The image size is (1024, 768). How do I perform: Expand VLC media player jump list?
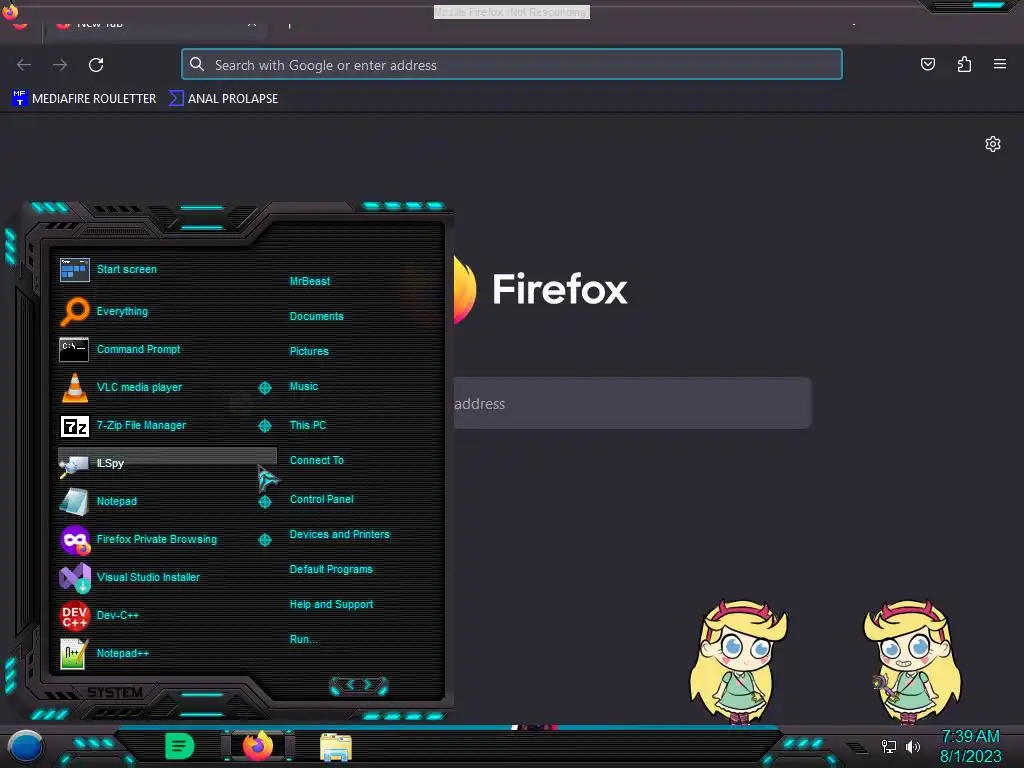pos(264,388)
